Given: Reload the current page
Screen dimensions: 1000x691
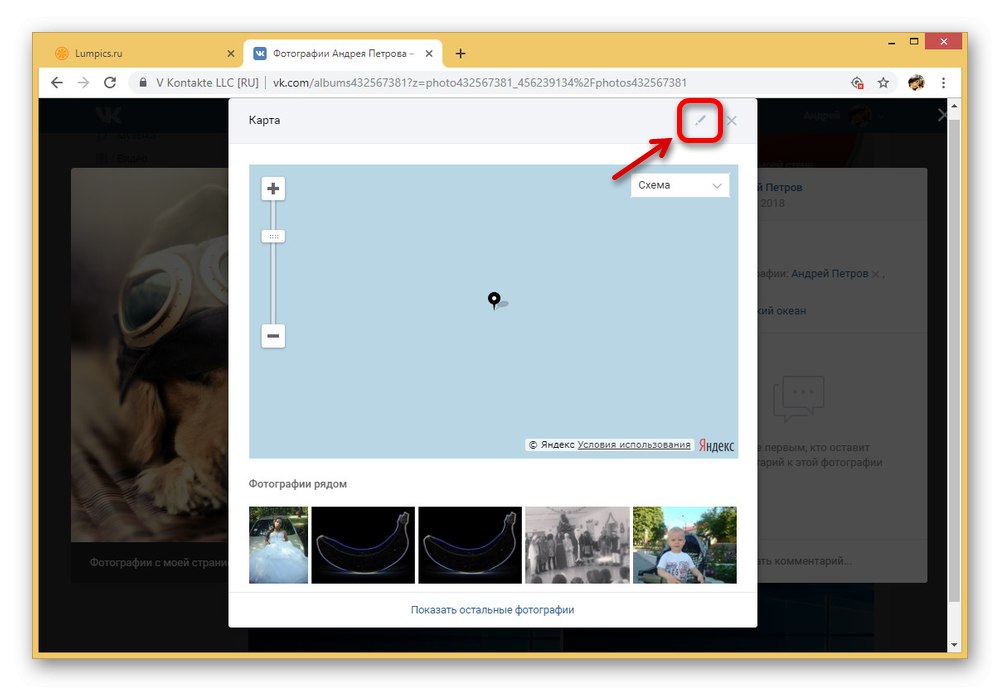Looking at the screenshot, I should click(110, 82).
